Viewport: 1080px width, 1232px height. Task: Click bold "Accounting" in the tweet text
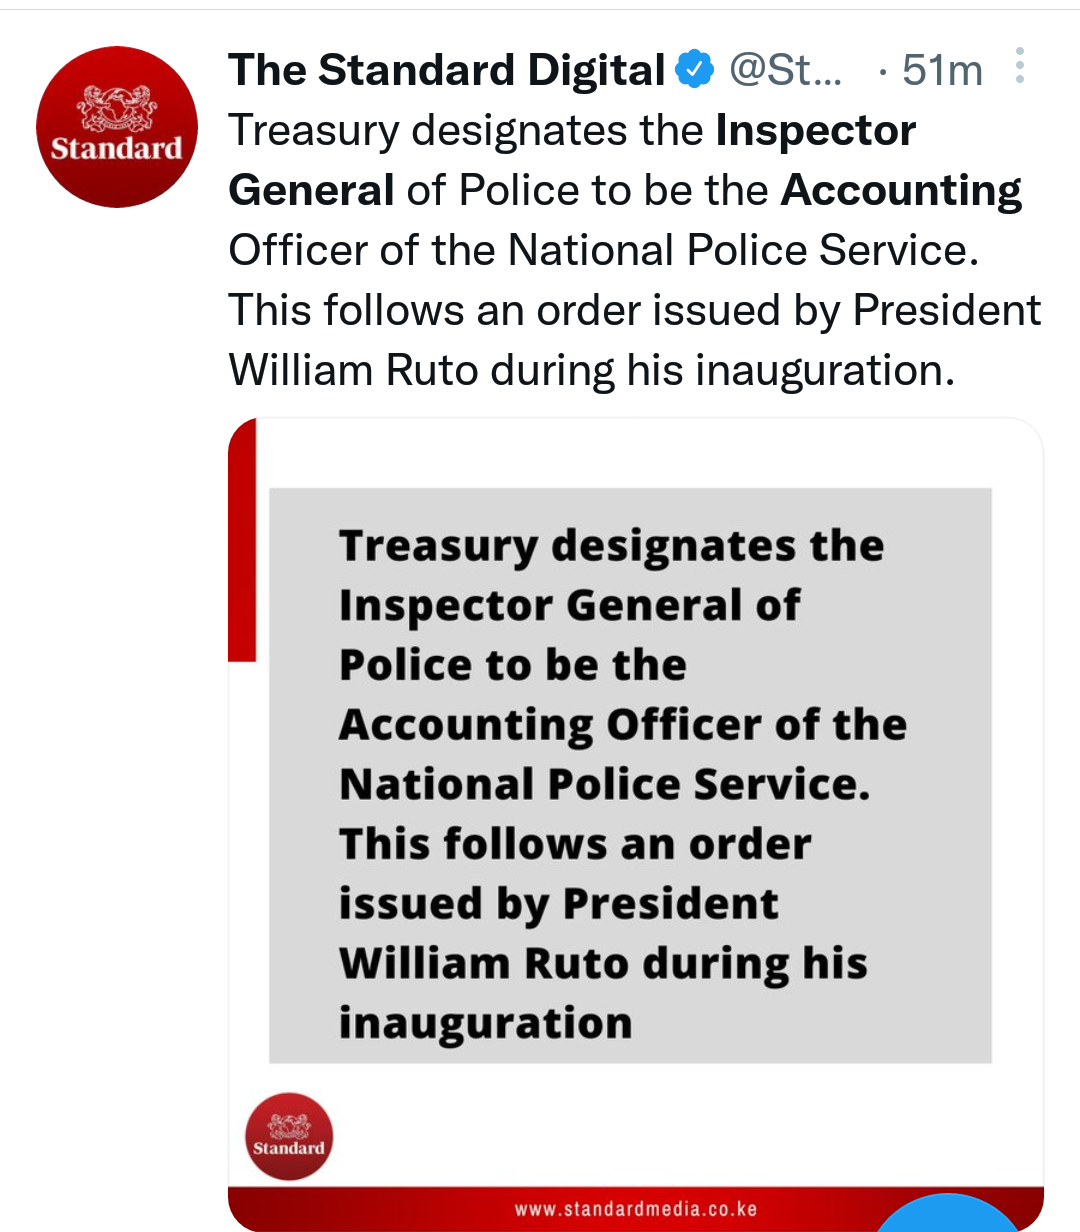901,190
